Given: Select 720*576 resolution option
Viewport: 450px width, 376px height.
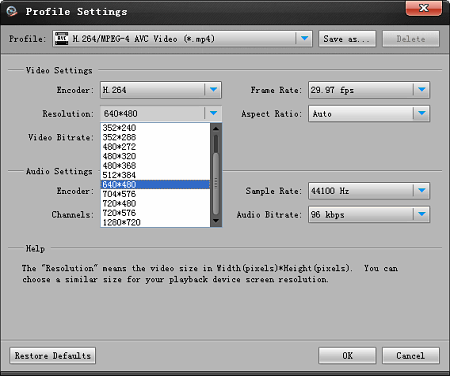Looking at the screenshot, I should tap(155, 213).
